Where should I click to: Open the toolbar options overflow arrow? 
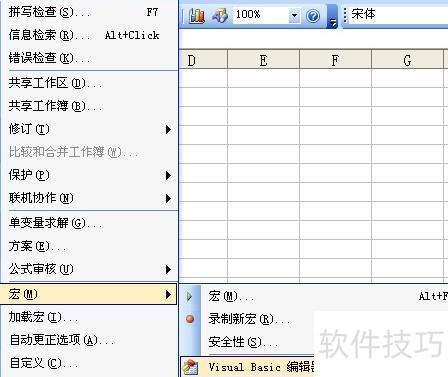[x=332, y=17]
